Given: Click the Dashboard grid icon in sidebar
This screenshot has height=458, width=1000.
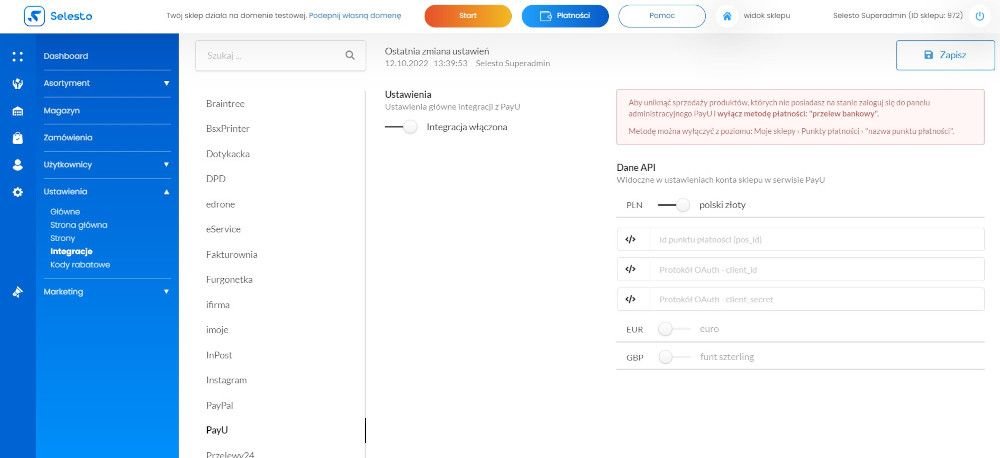Looking at the screenshot, I should [x=18, y=56].
